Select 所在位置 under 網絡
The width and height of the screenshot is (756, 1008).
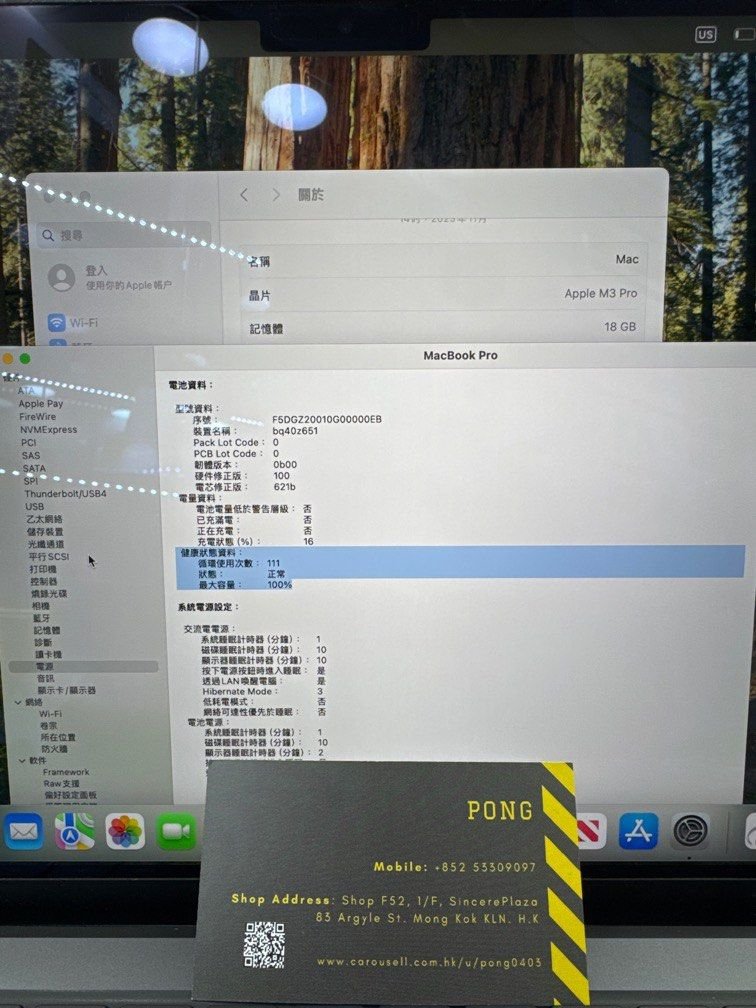[x=58, y=737]
